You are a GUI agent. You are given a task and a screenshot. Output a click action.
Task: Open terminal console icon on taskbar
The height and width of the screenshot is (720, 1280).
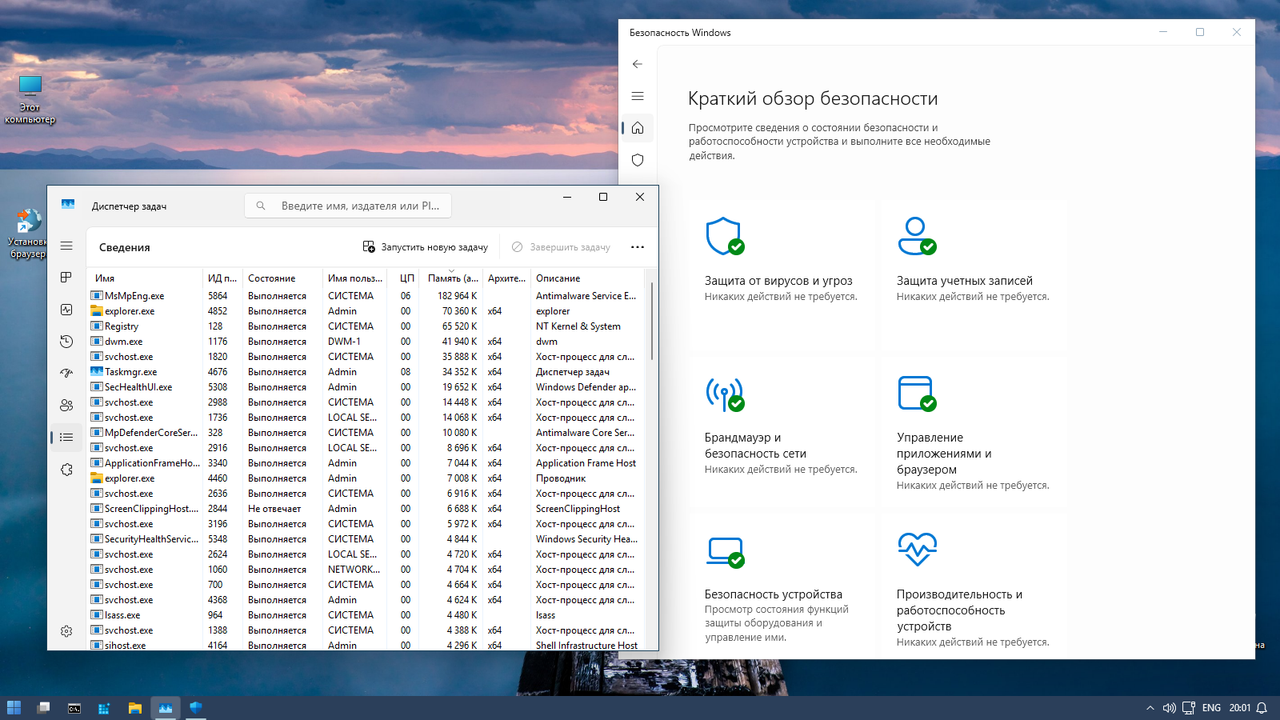pos(74,708)
